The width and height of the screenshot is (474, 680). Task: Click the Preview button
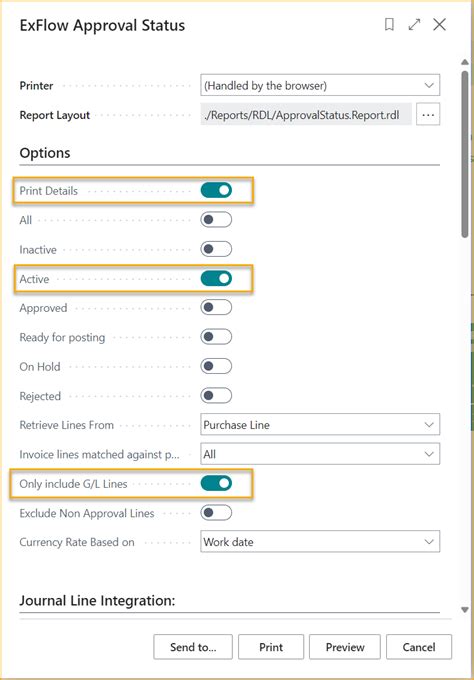[345, 647]
